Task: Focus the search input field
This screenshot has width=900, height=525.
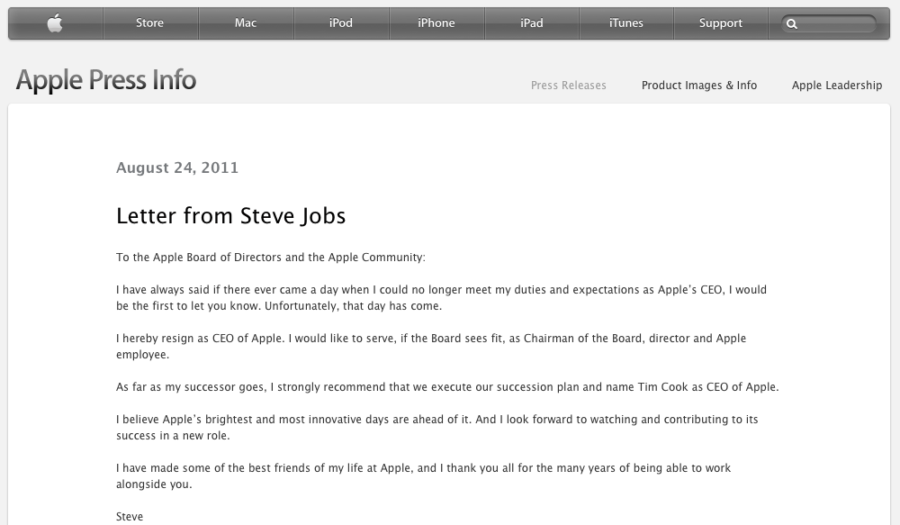Action: pyautogui.click(x=828, y=24)
